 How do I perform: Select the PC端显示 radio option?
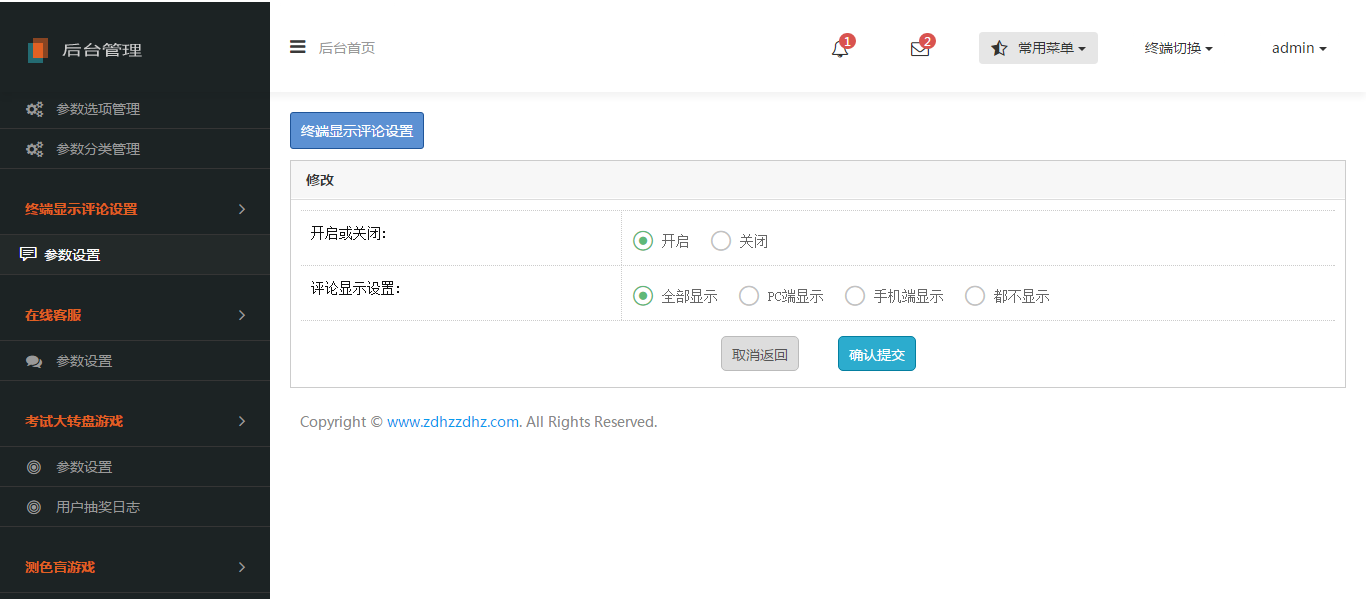[x=749, y=296]
